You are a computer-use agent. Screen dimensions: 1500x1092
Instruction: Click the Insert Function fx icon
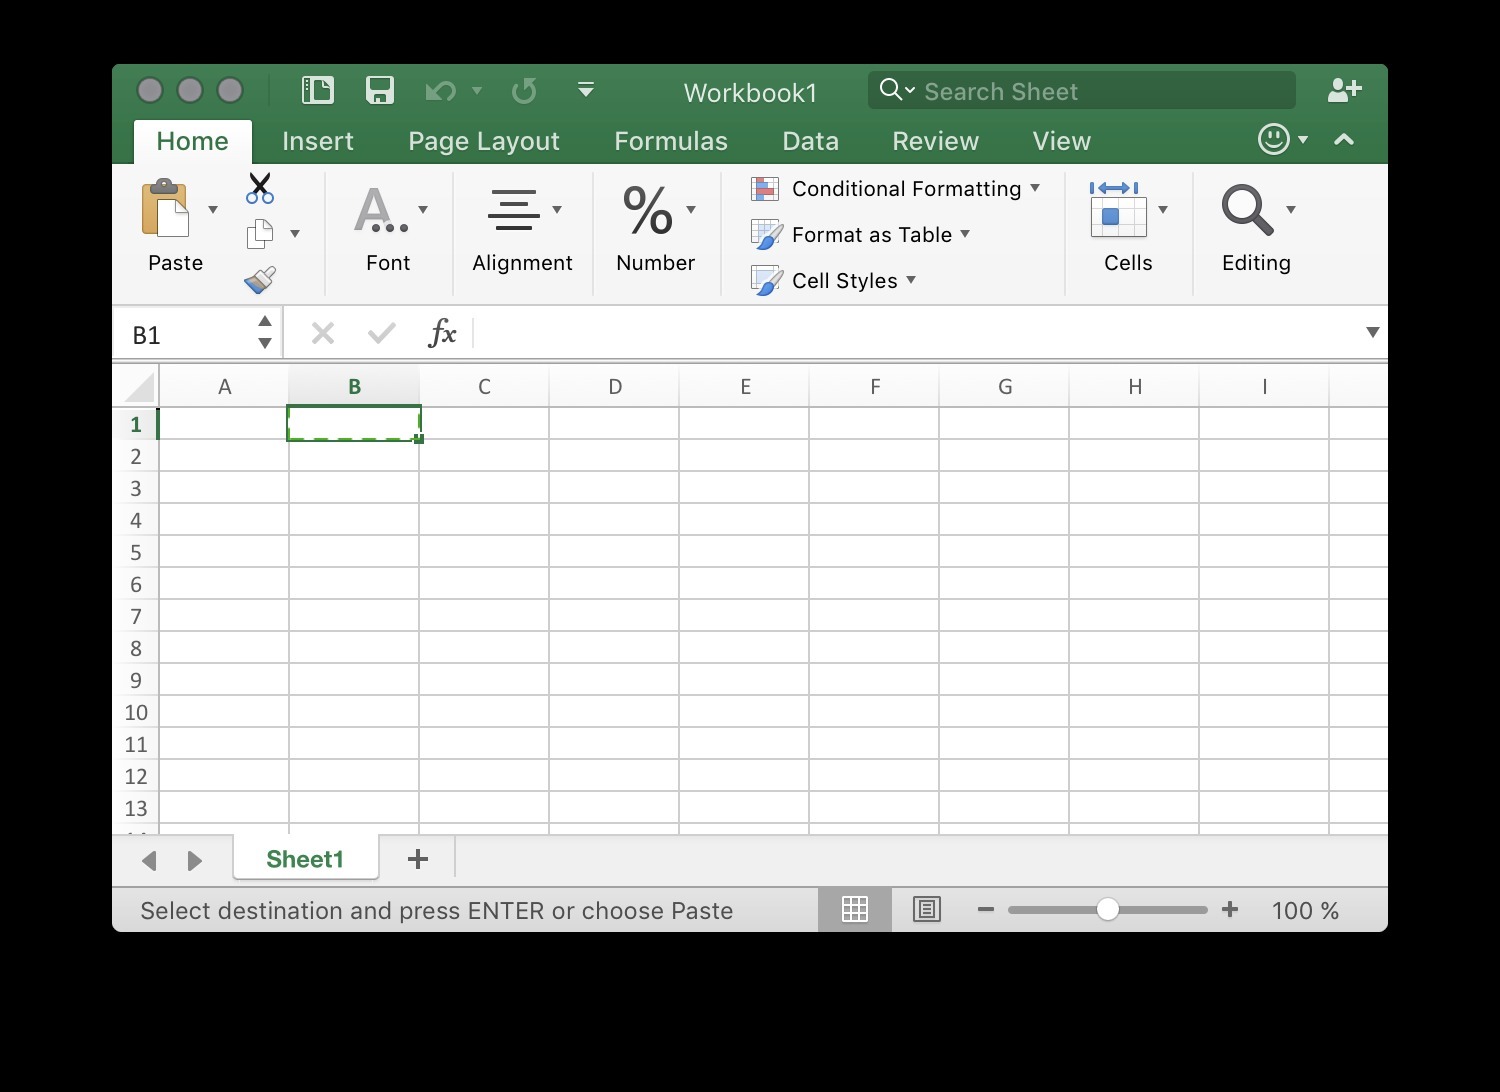tap(442, 333)
